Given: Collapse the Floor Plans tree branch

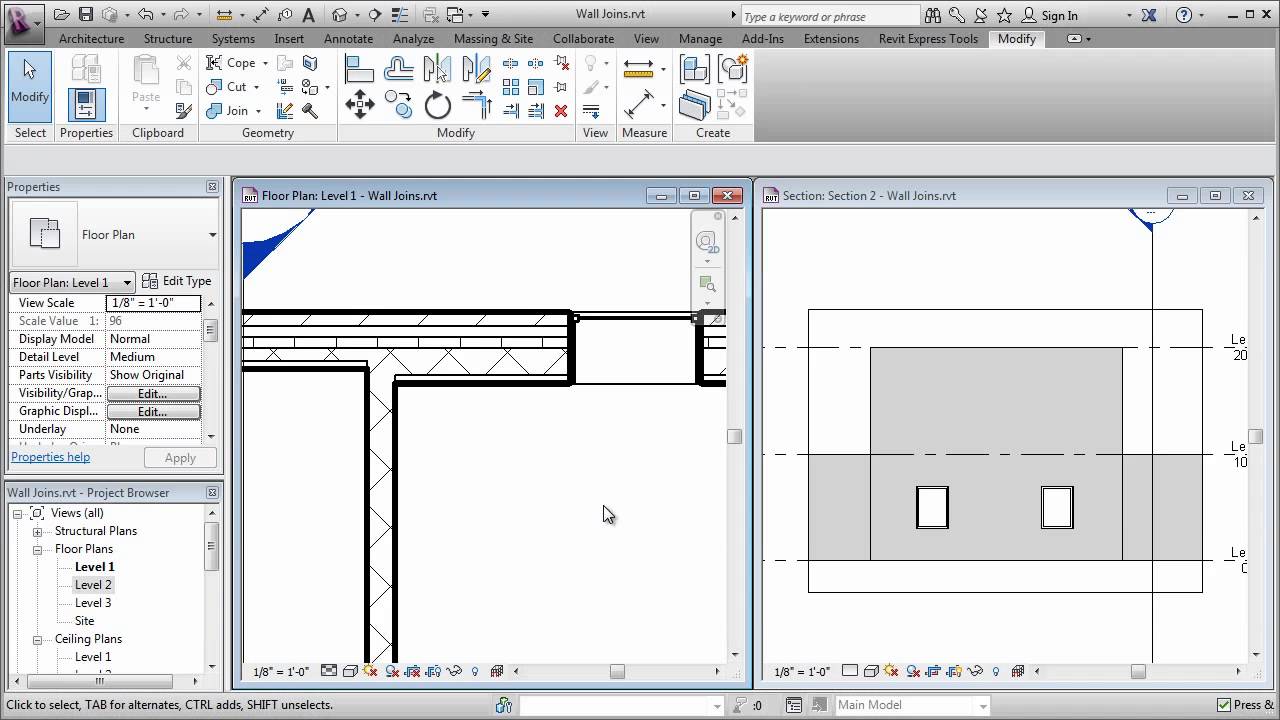Looking at the screenshot, I should pos(36,548).
